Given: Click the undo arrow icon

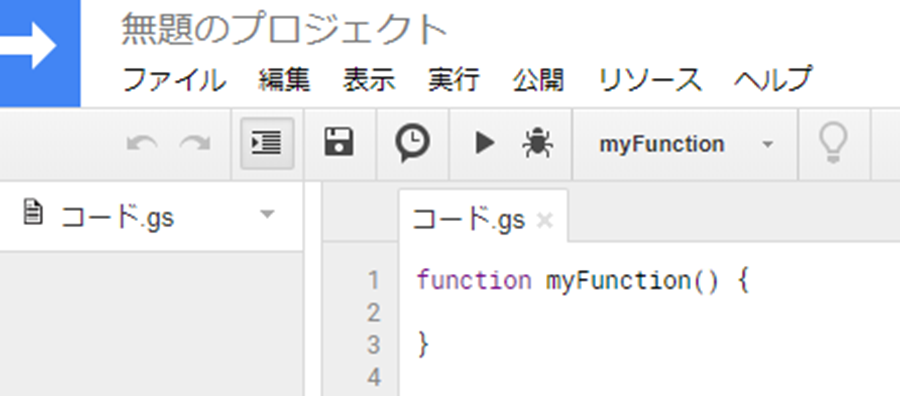Looking at the screenshot, I should coord(142,143).
